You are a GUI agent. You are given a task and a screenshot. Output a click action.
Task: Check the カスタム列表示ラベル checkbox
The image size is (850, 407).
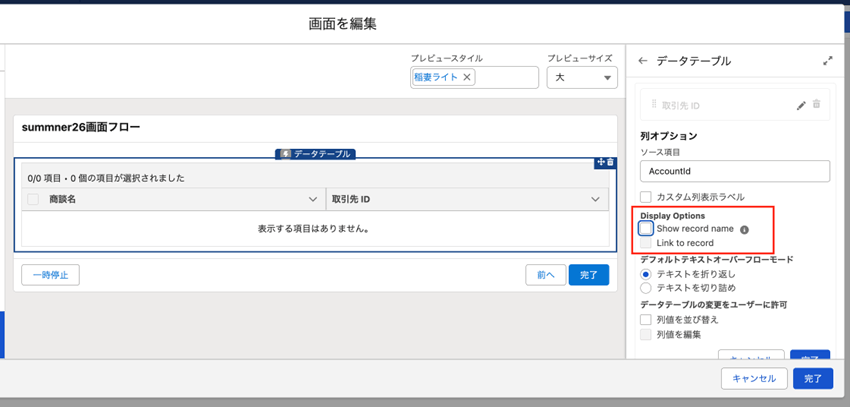tap(646, 197)
